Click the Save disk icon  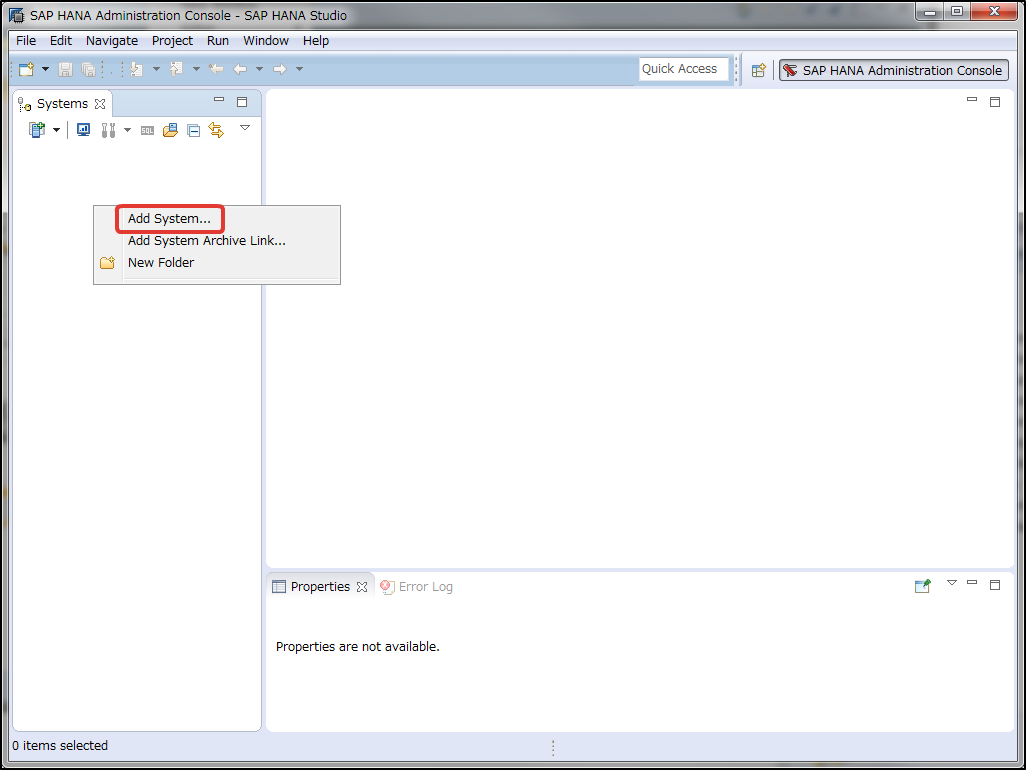[x=65, y=69]
